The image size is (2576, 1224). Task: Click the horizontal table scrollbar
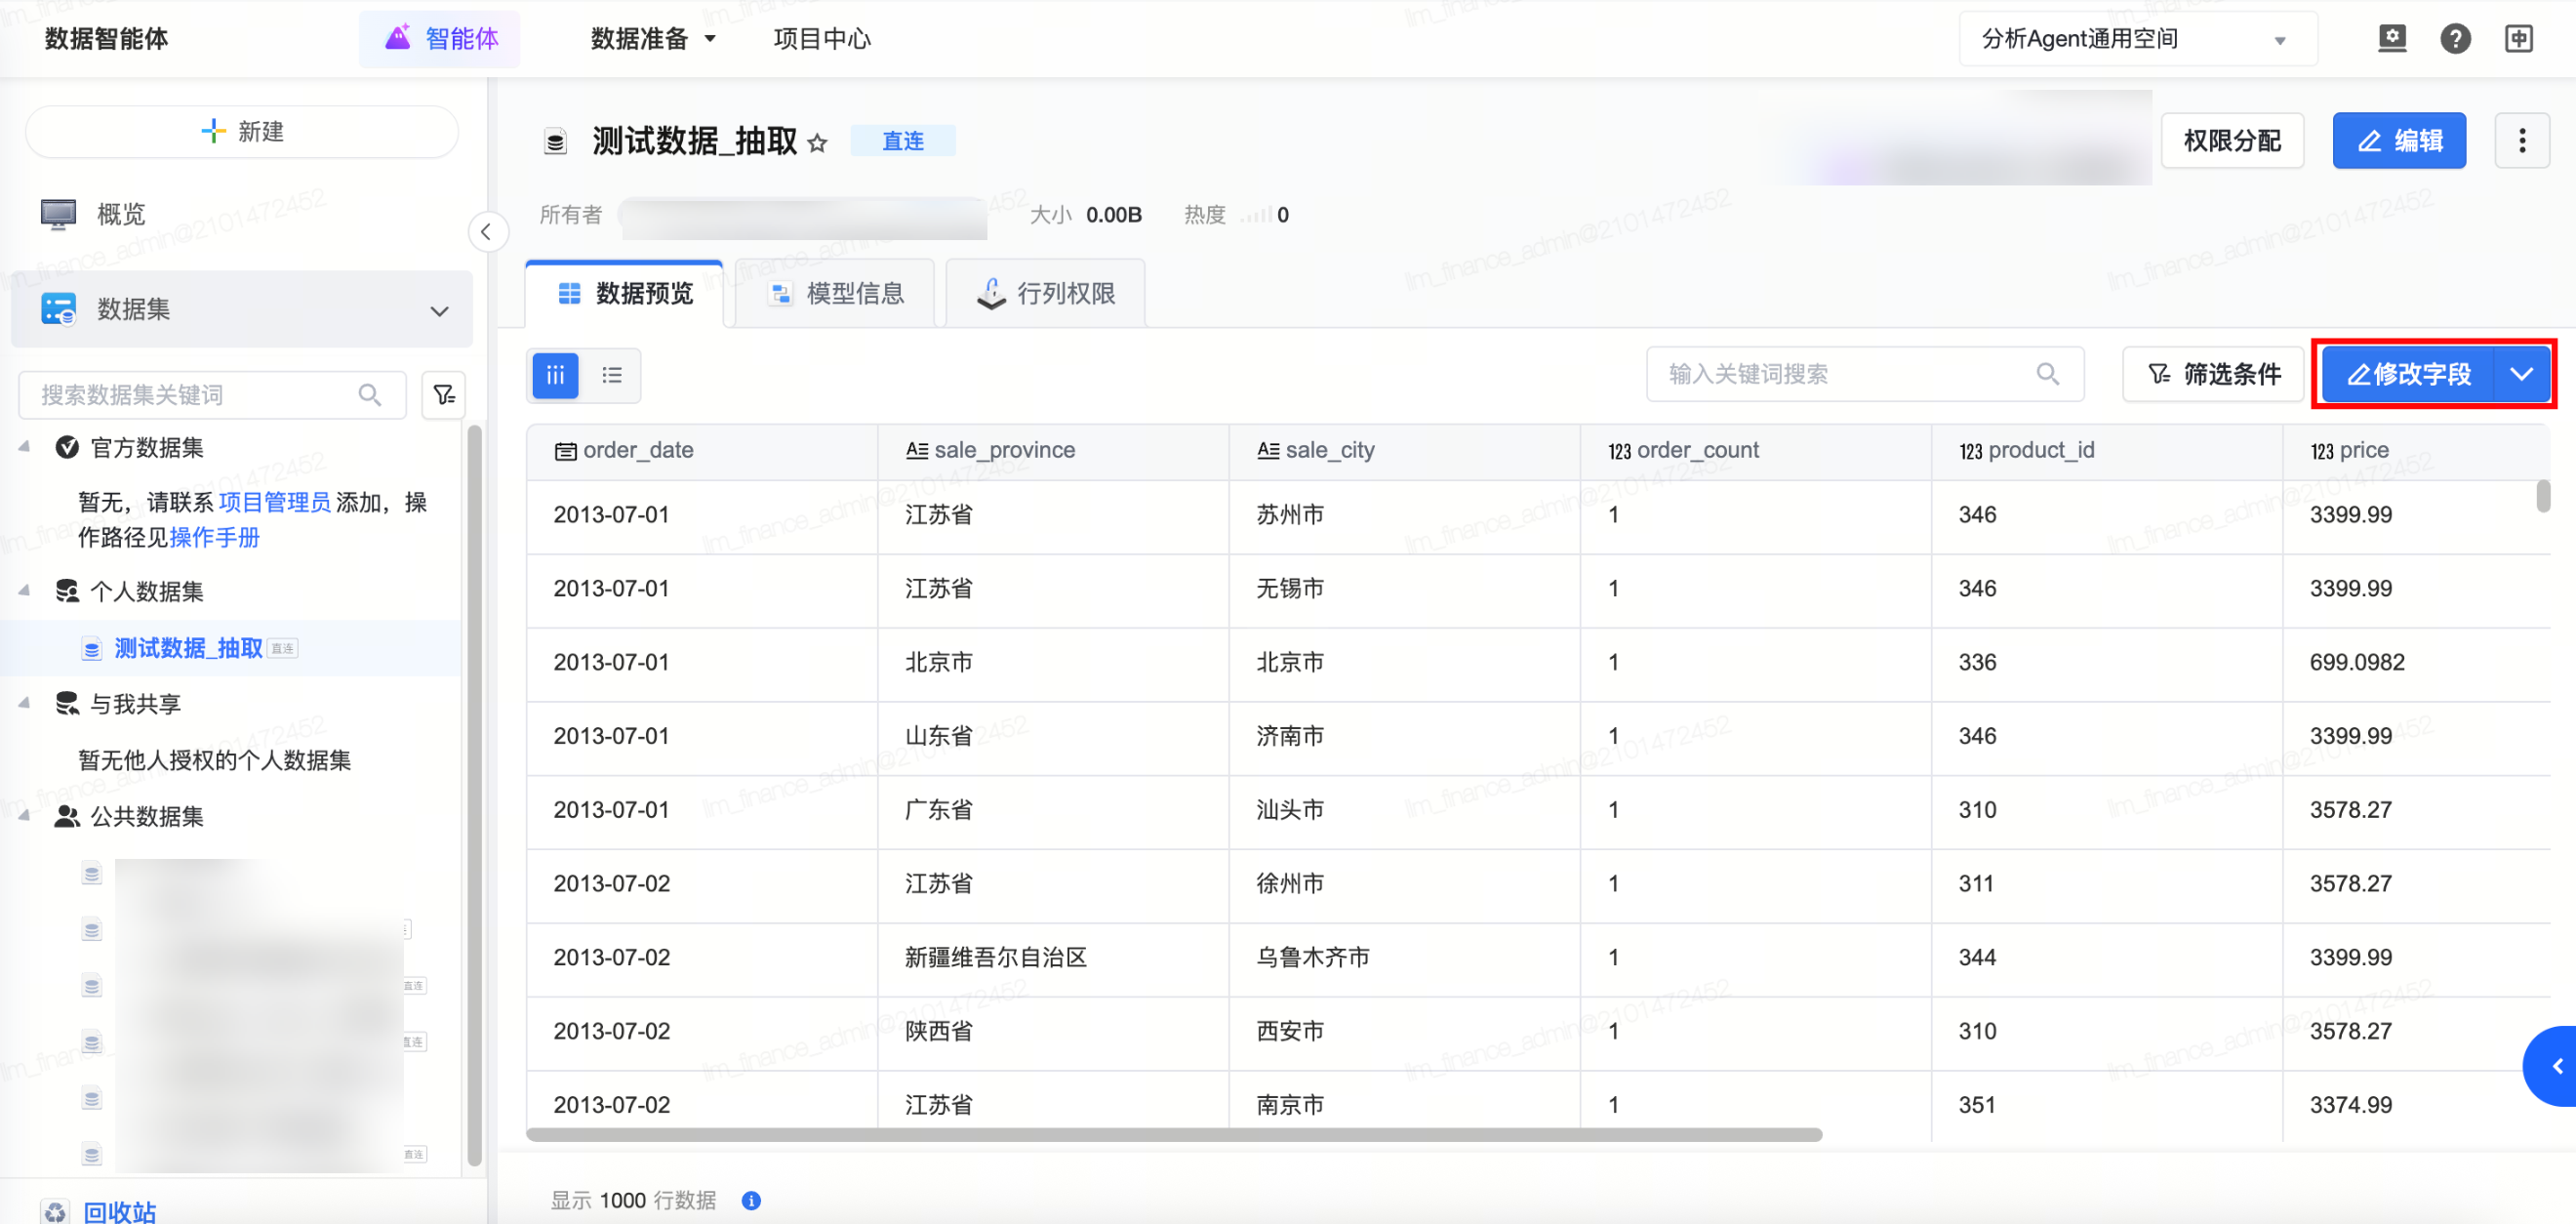tap(1173, 1134)
